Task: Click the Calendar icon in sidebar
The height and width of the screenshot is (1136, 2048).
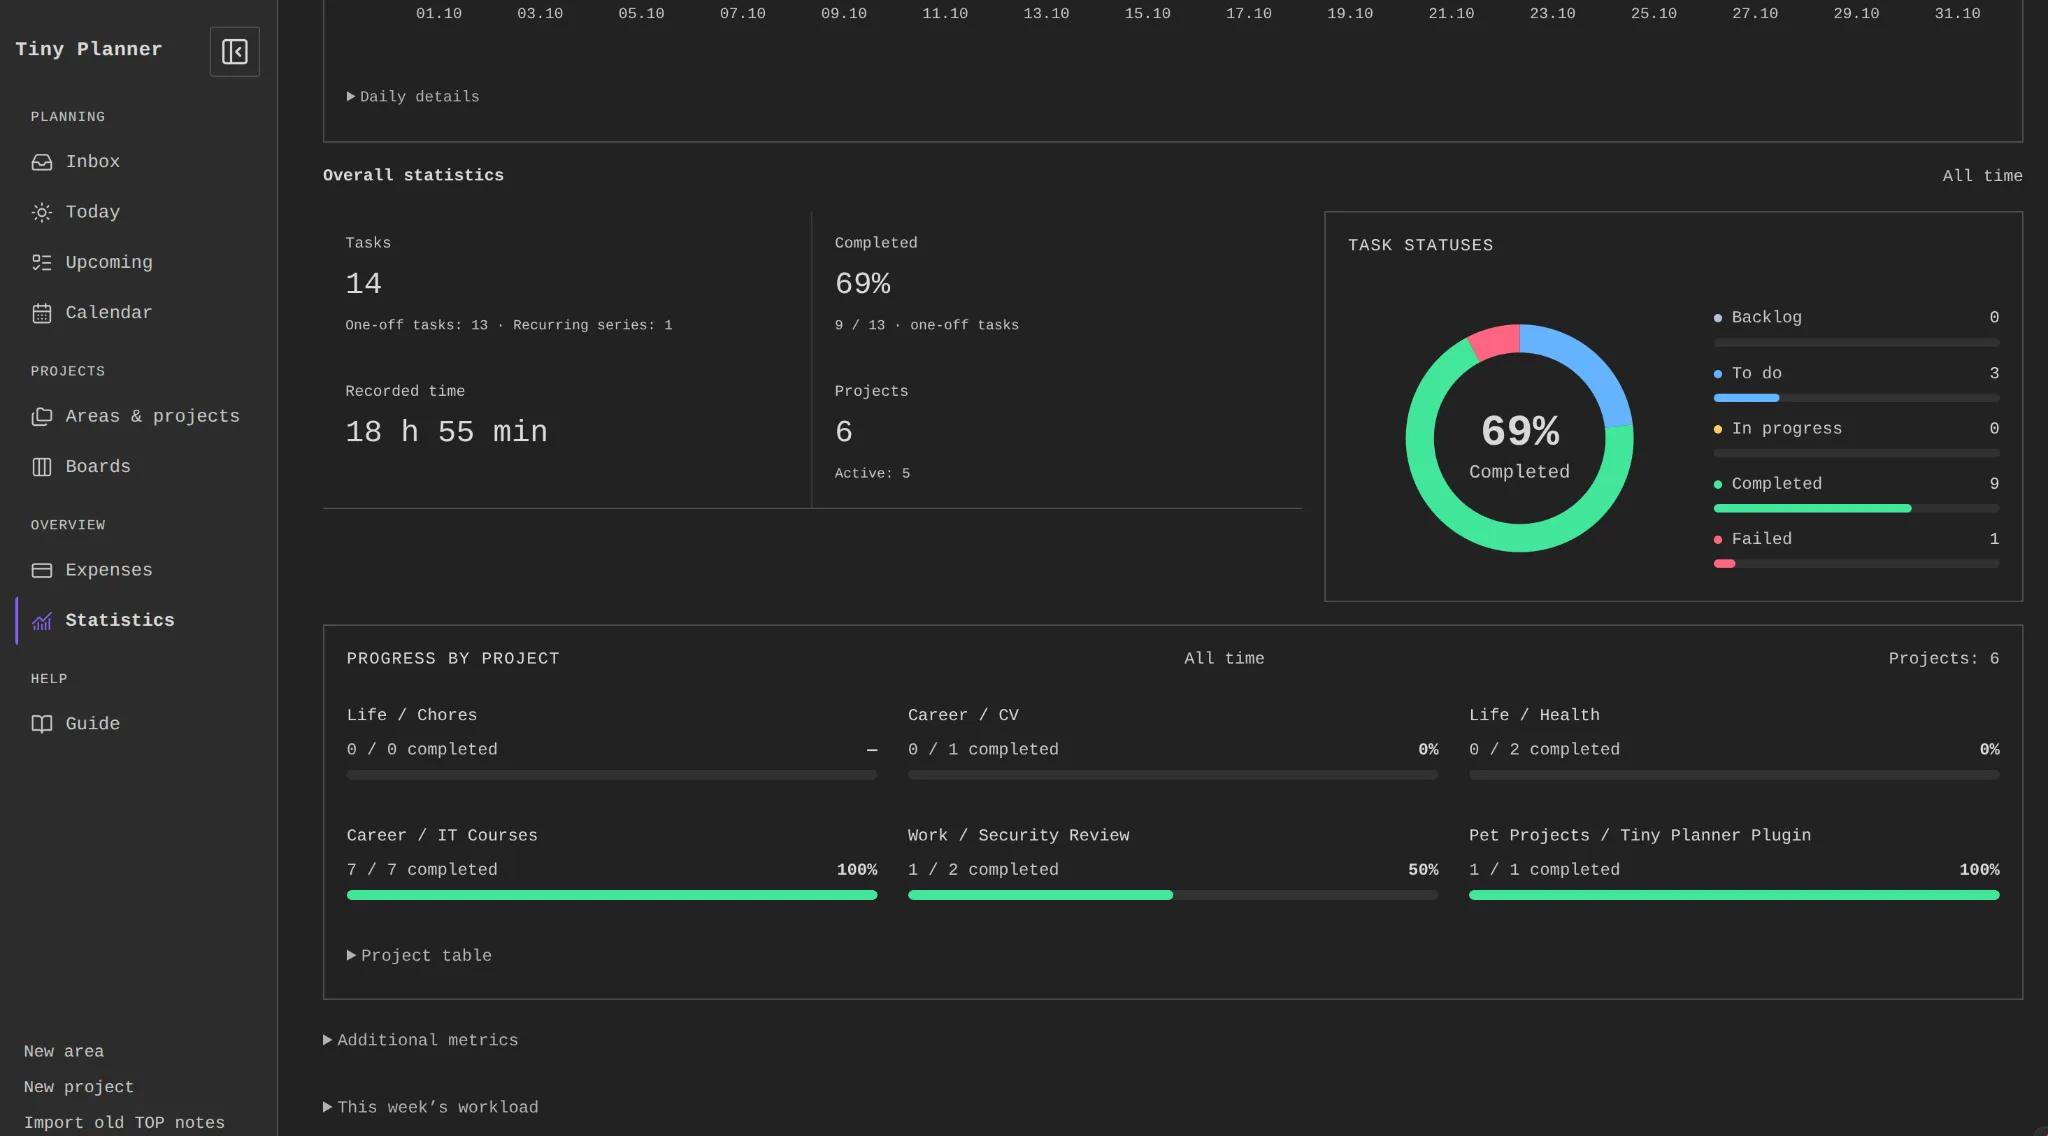Action: coord(41,313)
